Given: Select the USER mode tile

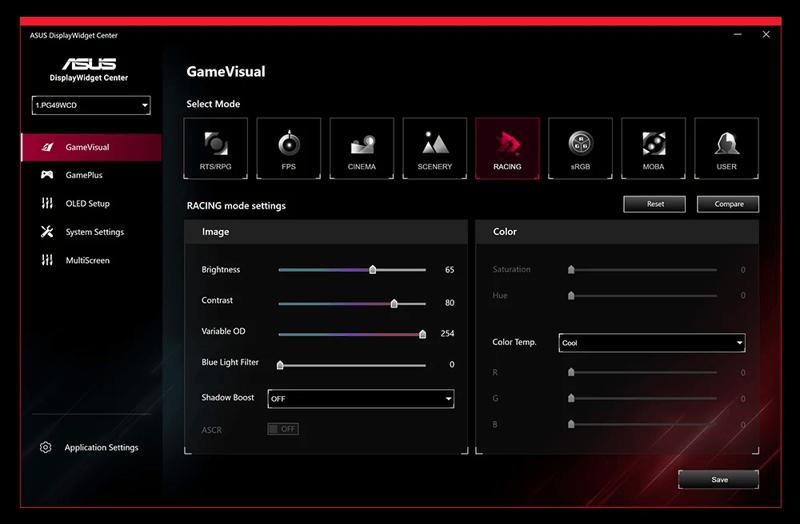Looking at the screenshot, I should click(726, 148).
